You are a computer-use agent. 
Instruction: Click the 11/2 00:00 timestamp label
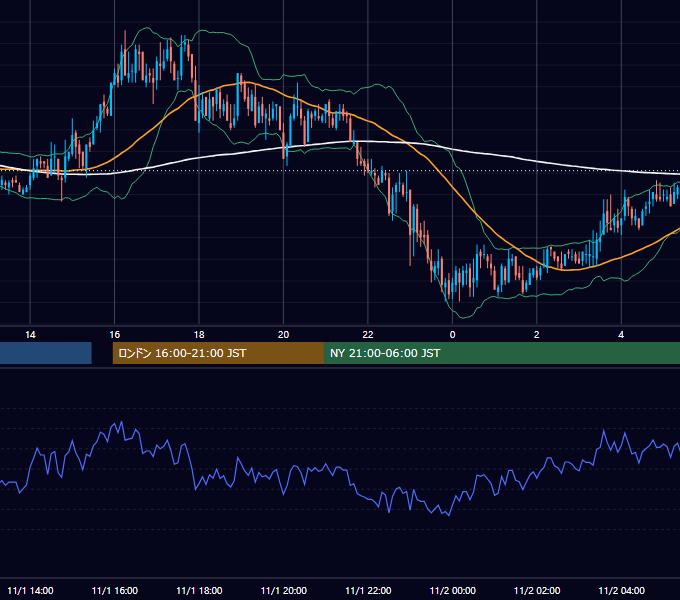pos(452,590)
